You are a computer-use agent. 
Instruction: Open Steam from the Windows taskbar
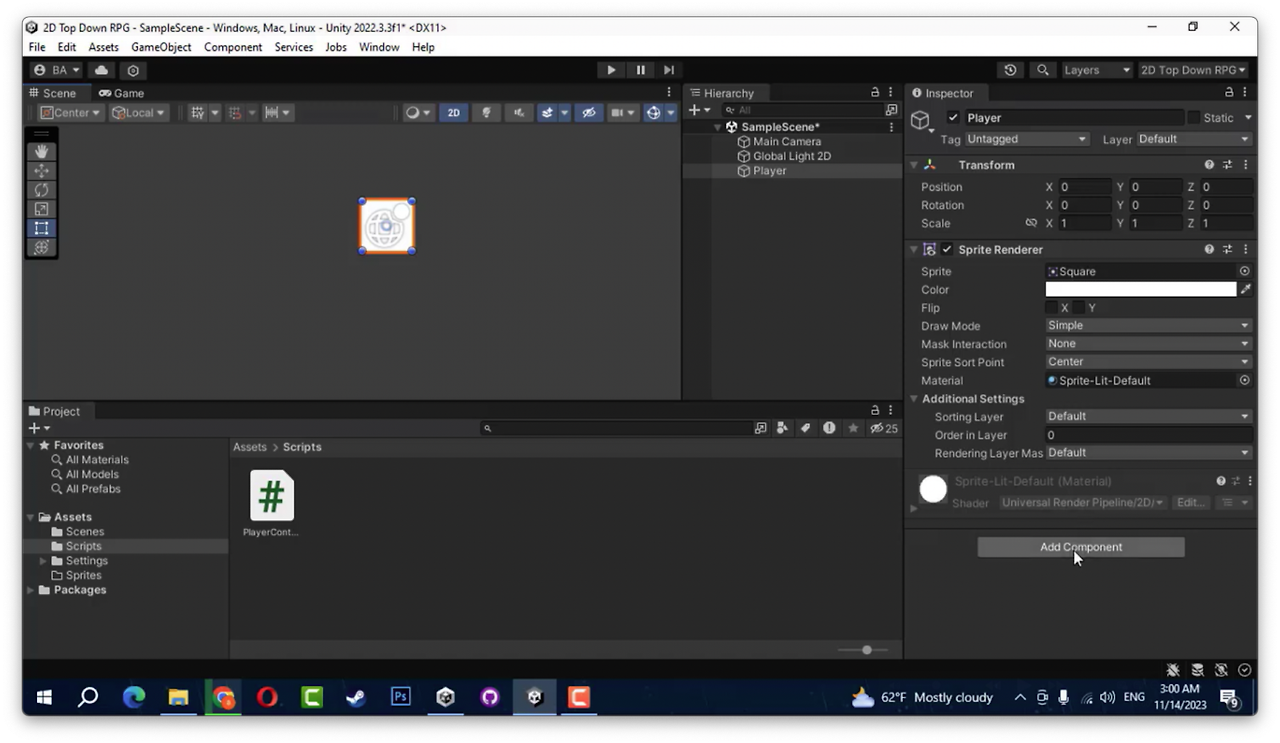[355, 697]
